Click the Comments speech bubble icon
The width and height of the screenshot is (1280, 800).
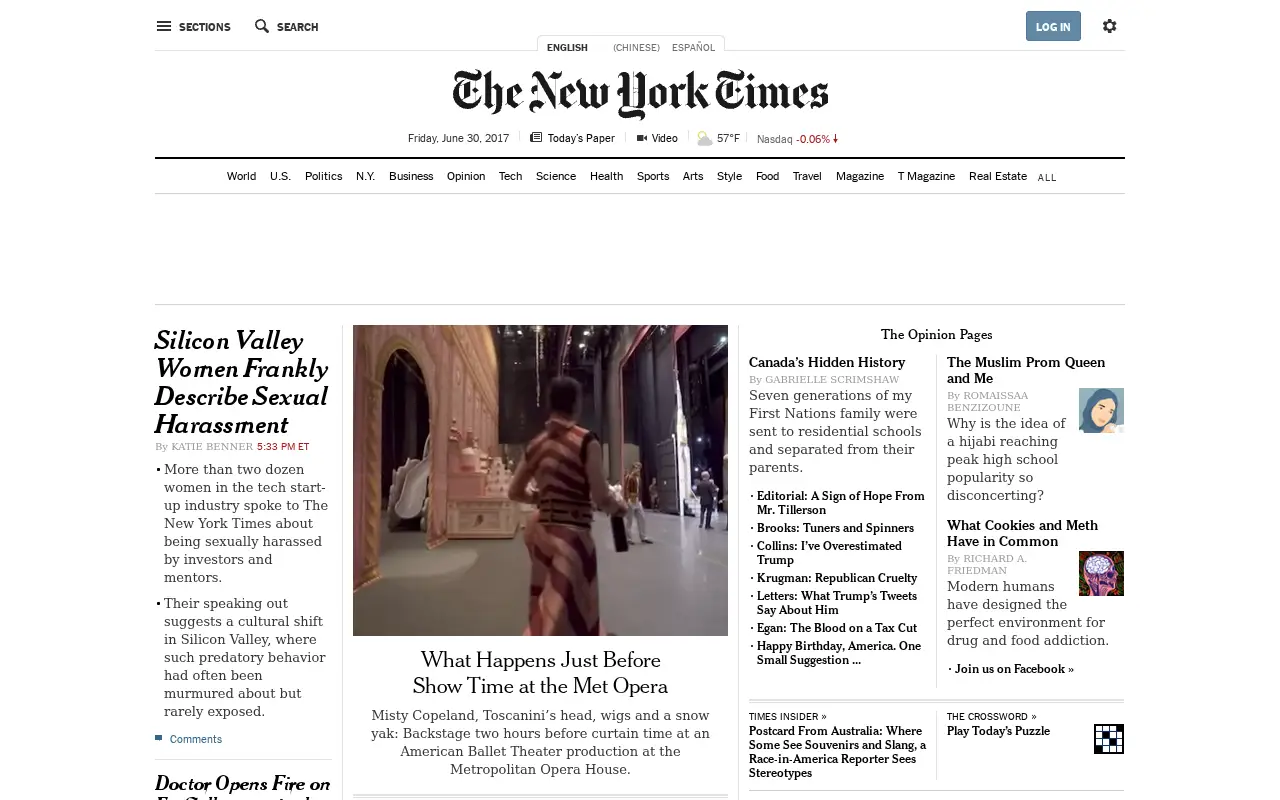click(x=159, y=739)
